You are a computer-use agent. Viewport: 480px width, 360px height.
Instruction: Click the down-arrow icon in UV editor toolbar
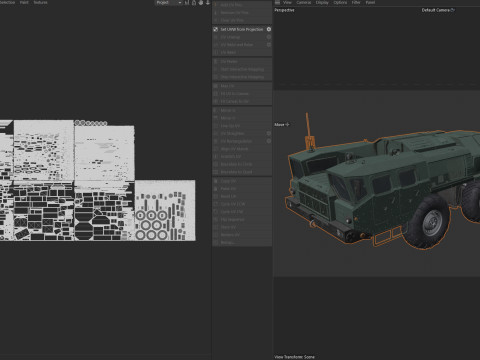[208, 3]
